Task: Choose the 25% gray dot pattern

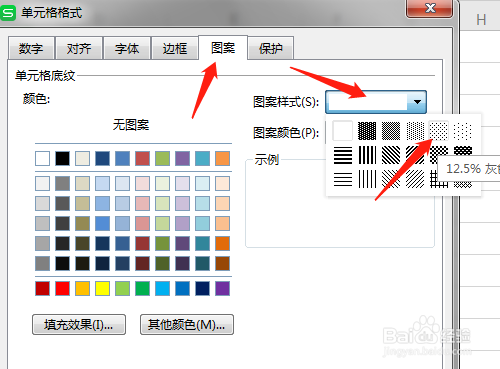Action: (415, 131)
